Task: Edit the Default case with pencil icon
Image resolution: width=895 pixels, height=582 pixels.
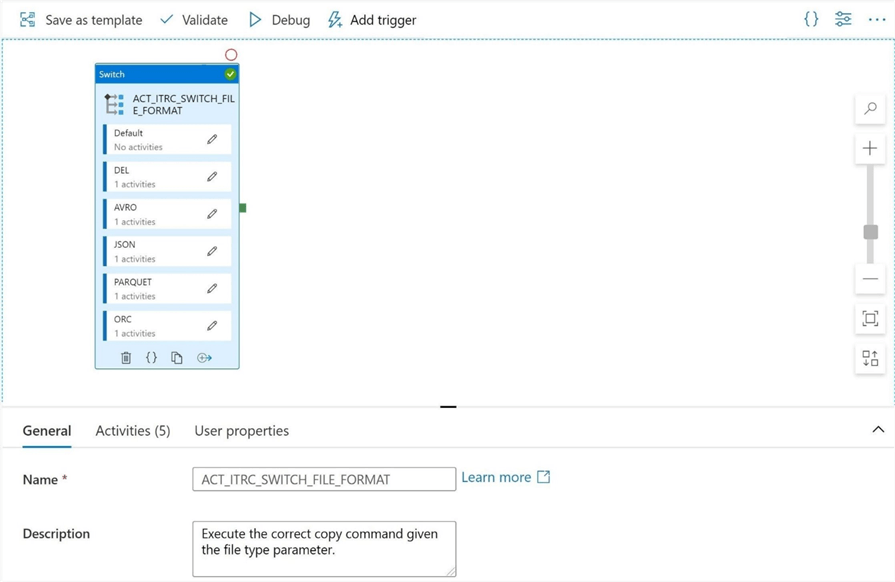Action: [210, 139]
